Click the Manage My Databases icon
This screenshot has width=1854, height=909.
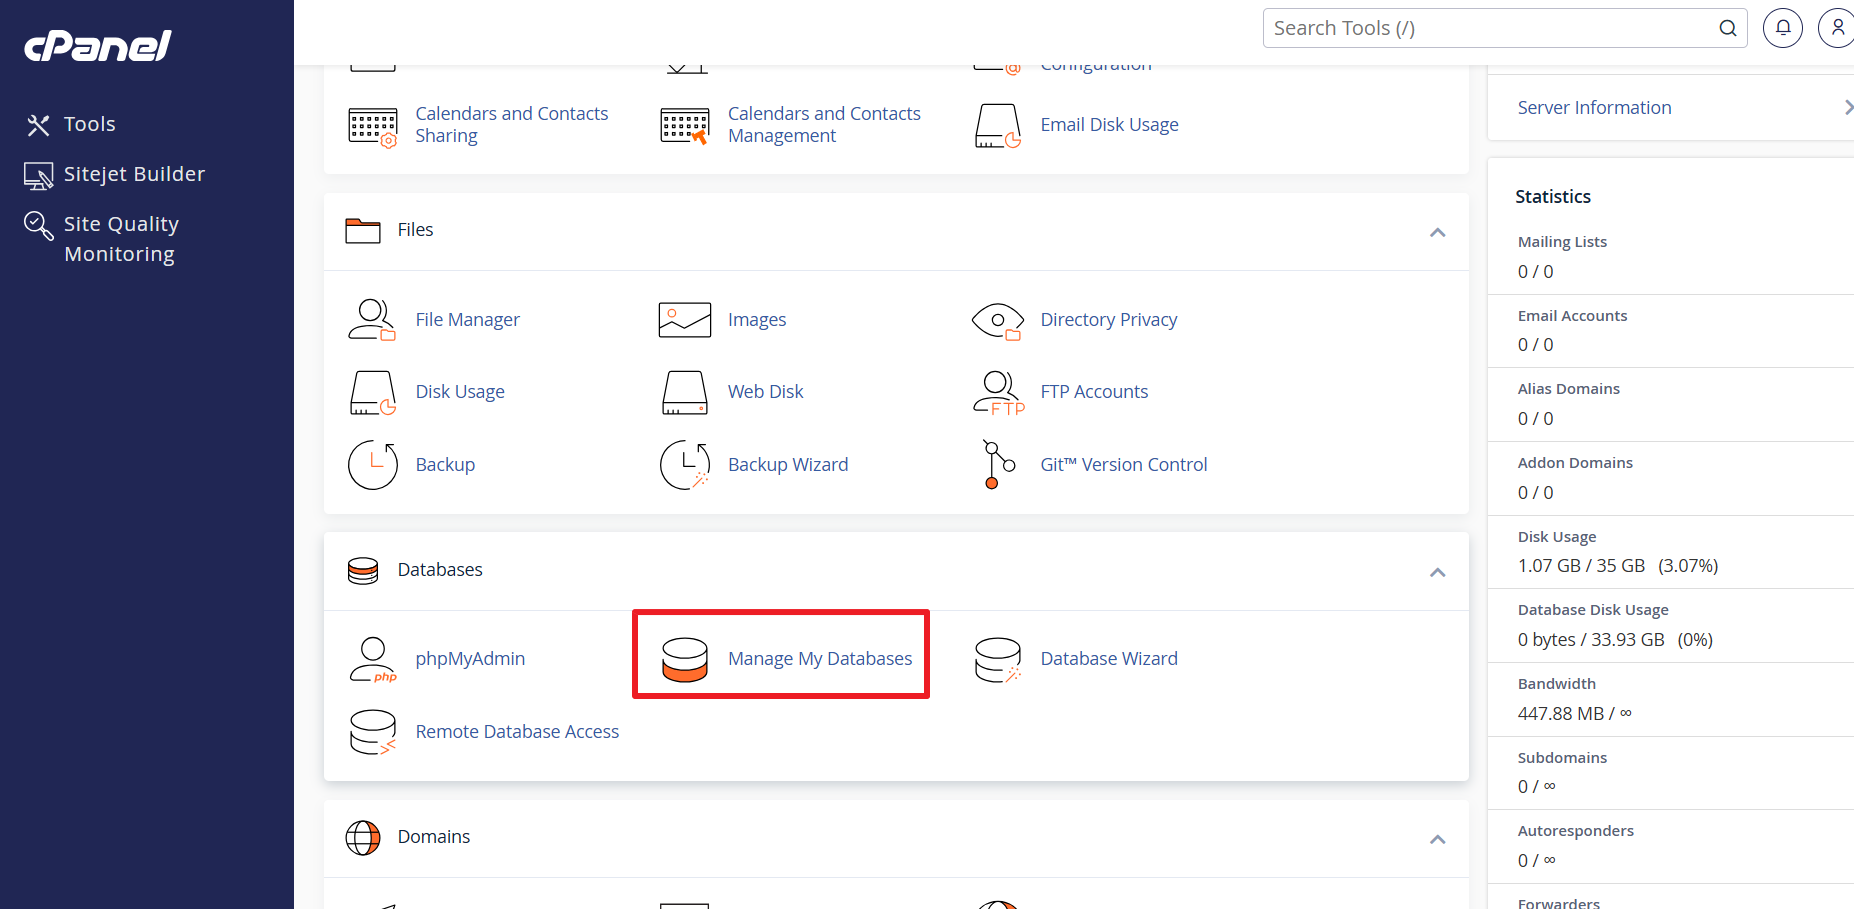685,660
